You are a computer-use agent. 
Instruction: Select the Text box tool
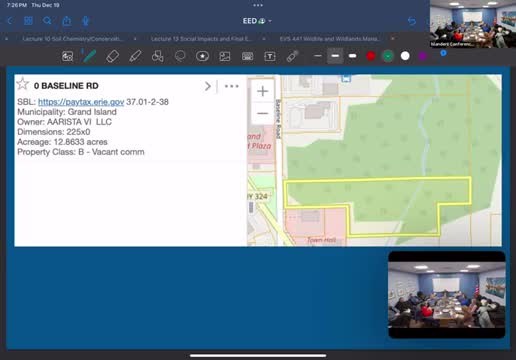click(x=270, y=56)
